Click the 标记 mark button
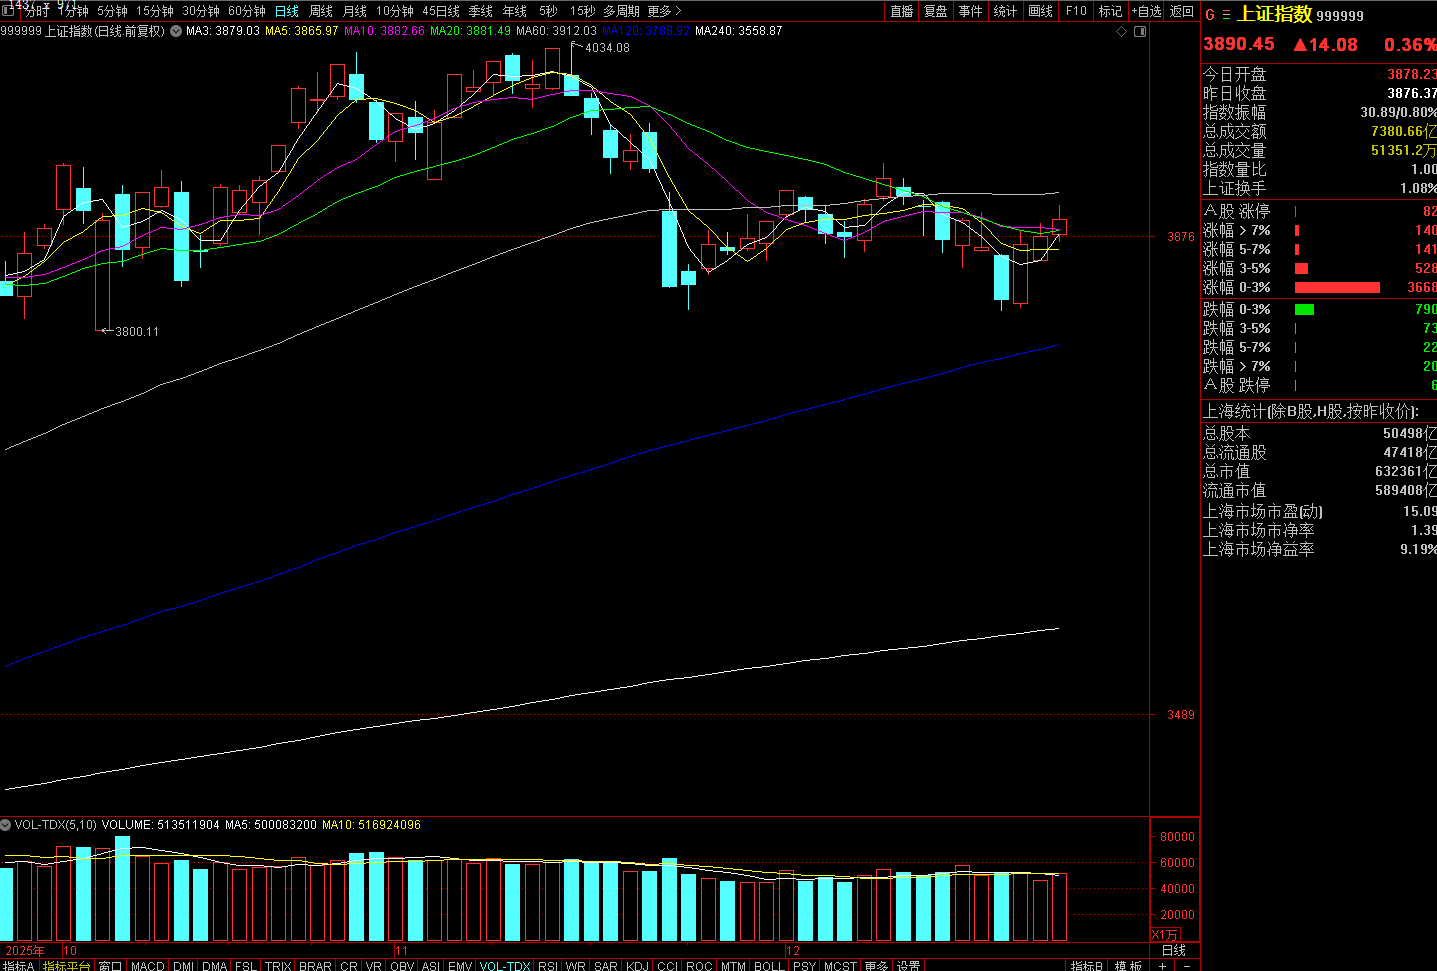1437x971 pixels. coord(1110,11)
